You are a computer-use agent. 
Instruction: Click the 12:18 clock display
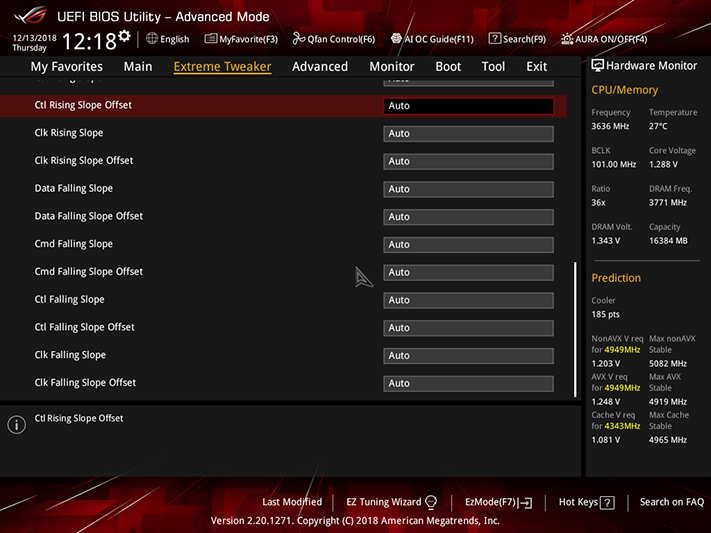(x=89, y=41)
